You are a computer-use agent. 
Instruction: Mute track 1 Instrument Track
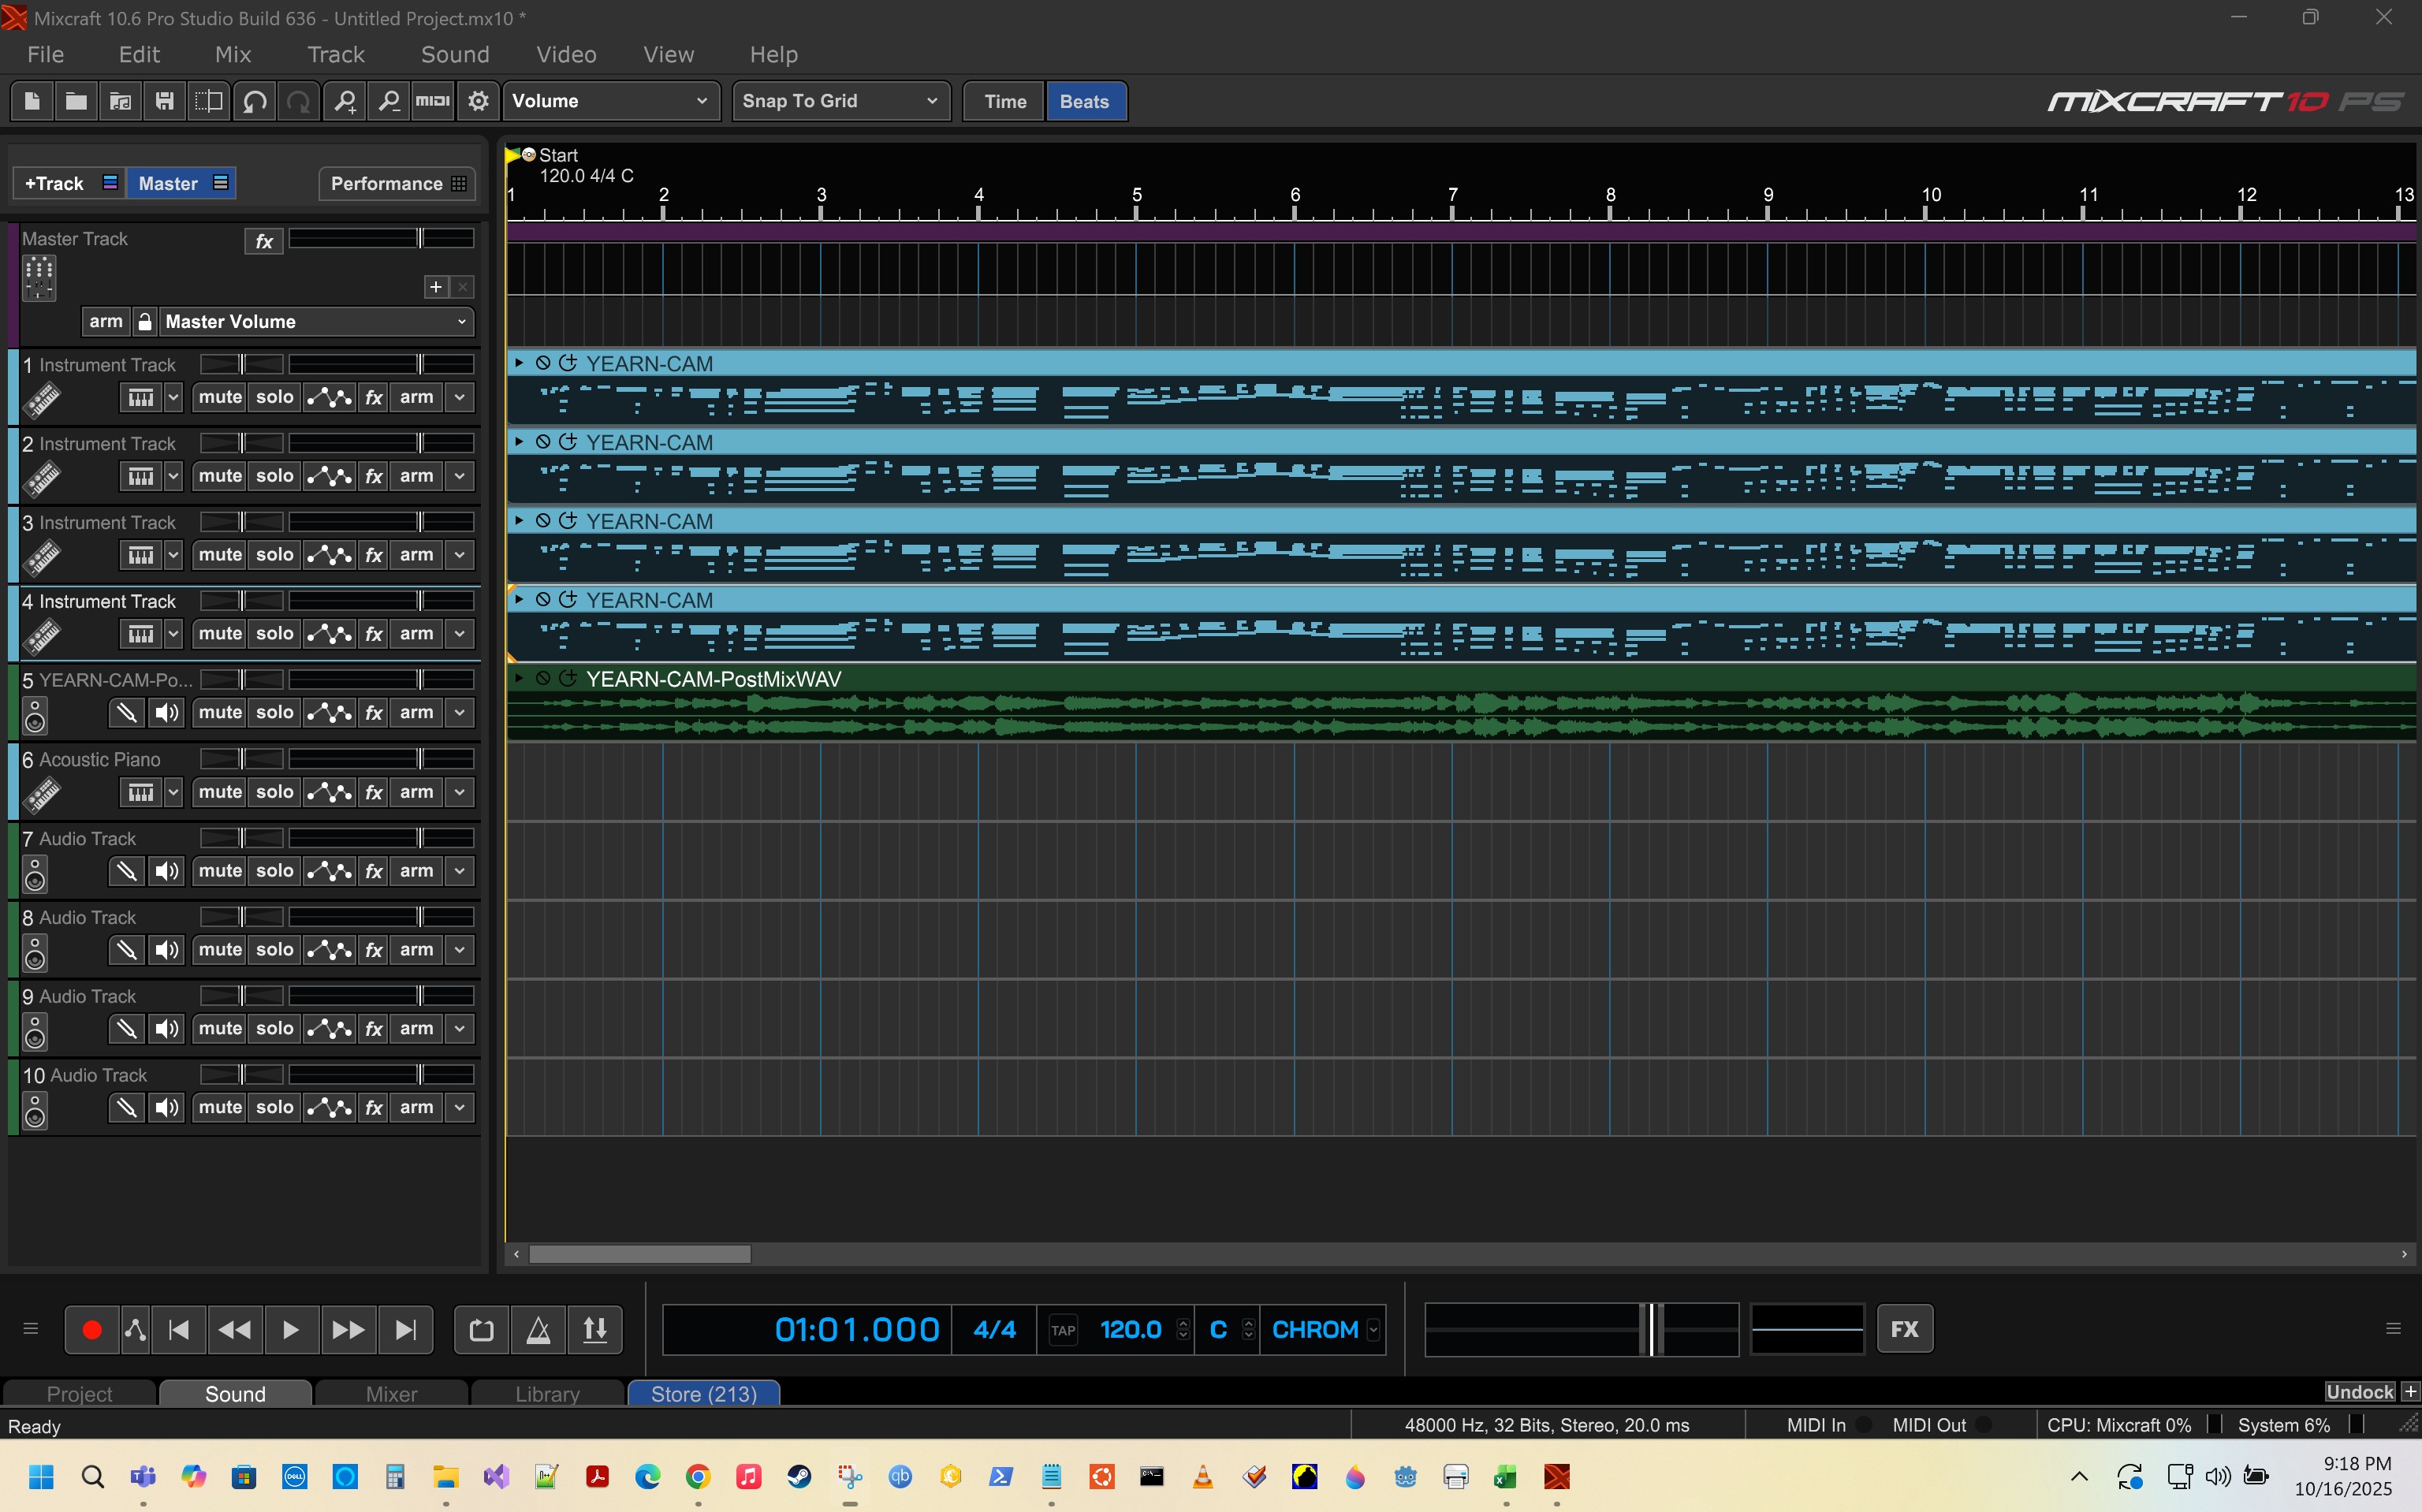220,397
